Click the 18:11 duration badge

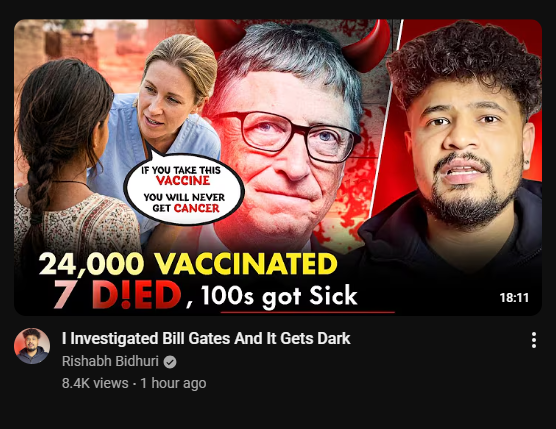point(514,297)
